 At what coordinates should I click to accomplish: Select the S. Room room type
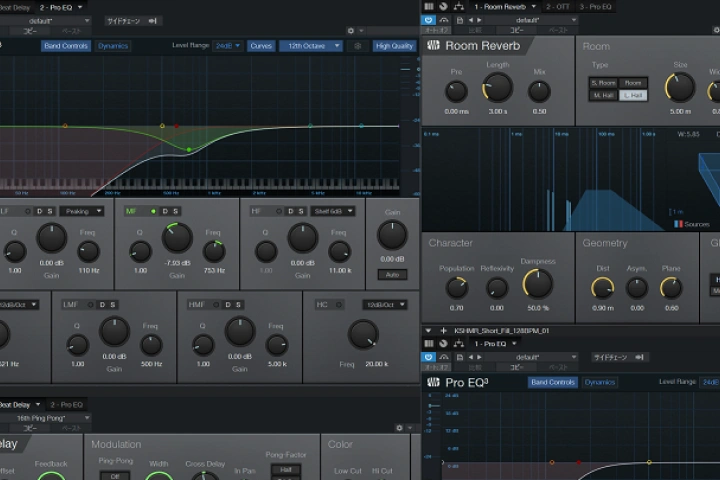(x=603, y=83)
